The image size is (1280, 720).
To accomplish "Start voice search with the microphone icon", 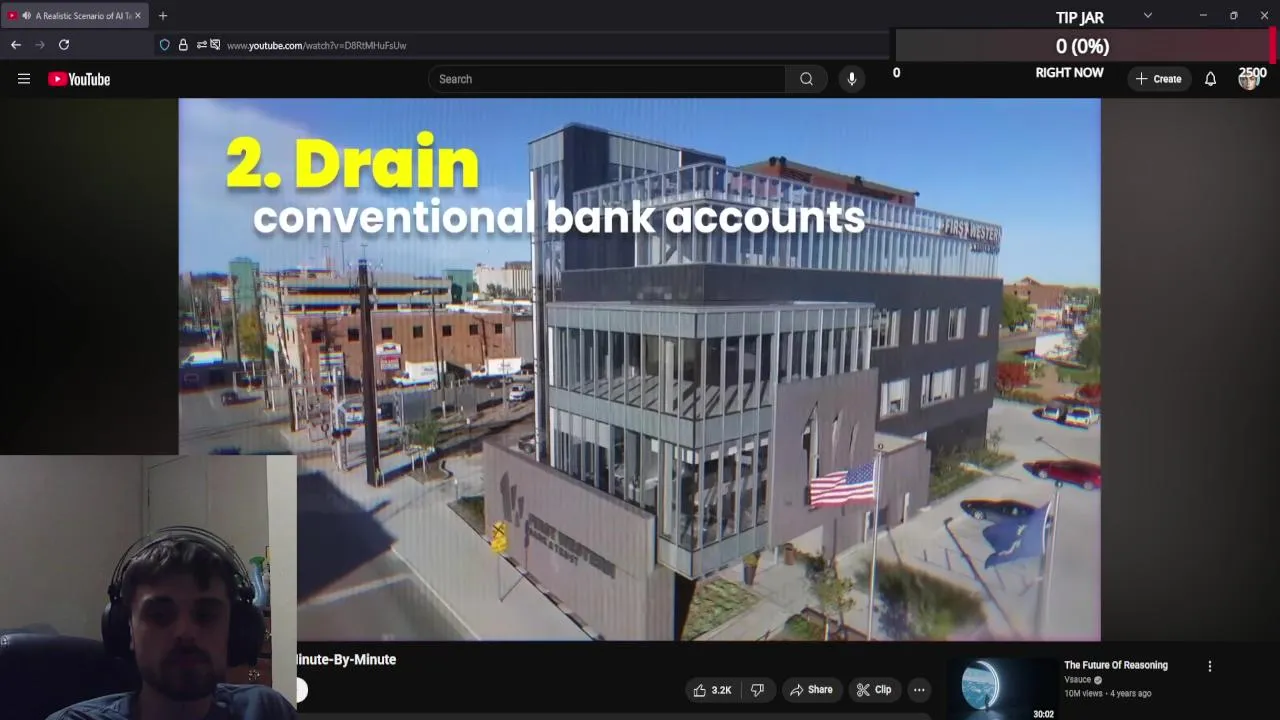I will tap(851, 79).
